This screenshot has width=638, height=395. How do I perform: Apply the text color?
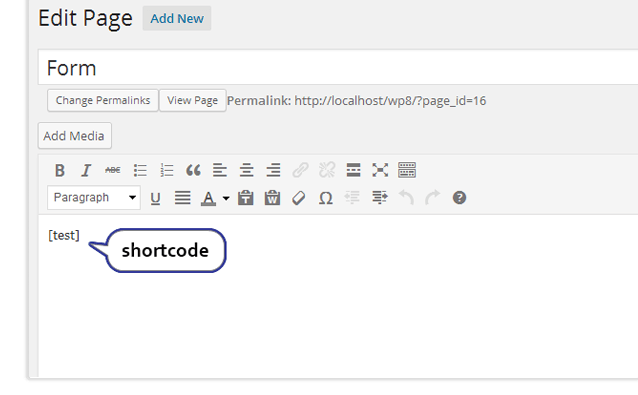pyautogui.click(x=208, y=198)
